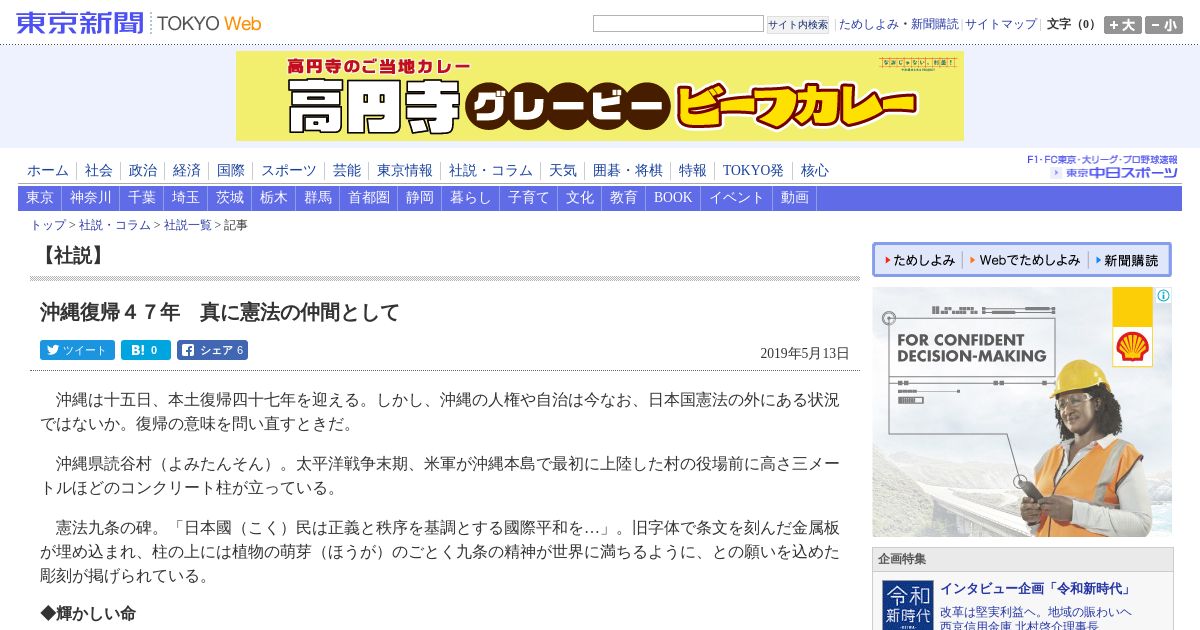1200x630 pixels.
Task: Select the 栃木 regional tab
Action: [274, 198]
